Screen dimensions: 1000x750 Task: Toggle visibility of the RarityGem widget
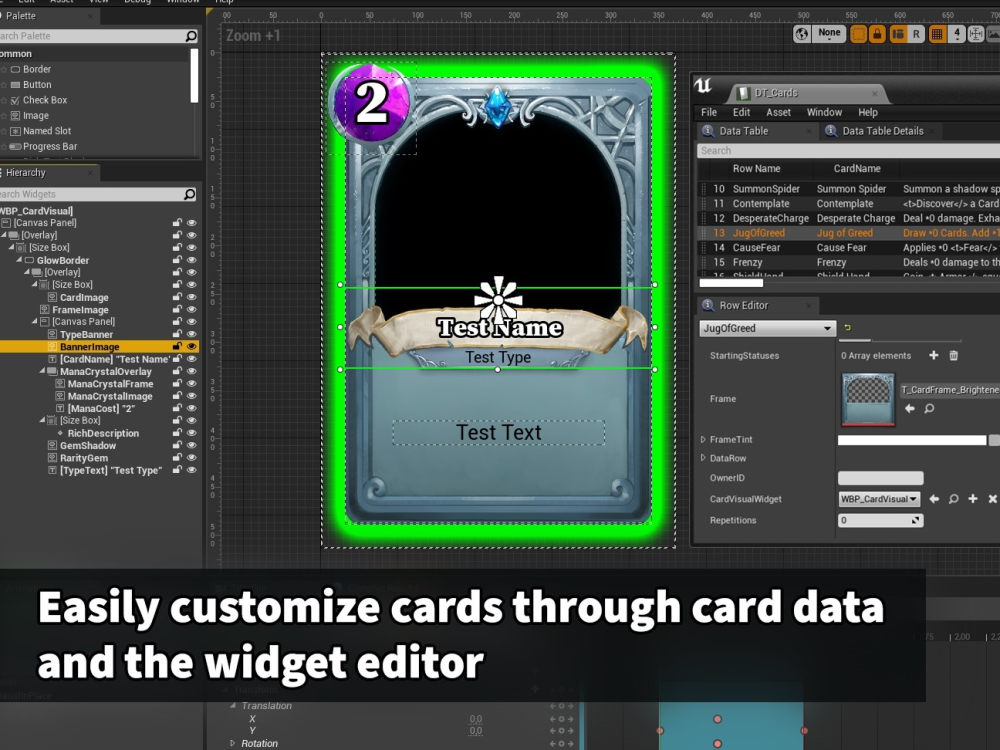coord(191,457)
